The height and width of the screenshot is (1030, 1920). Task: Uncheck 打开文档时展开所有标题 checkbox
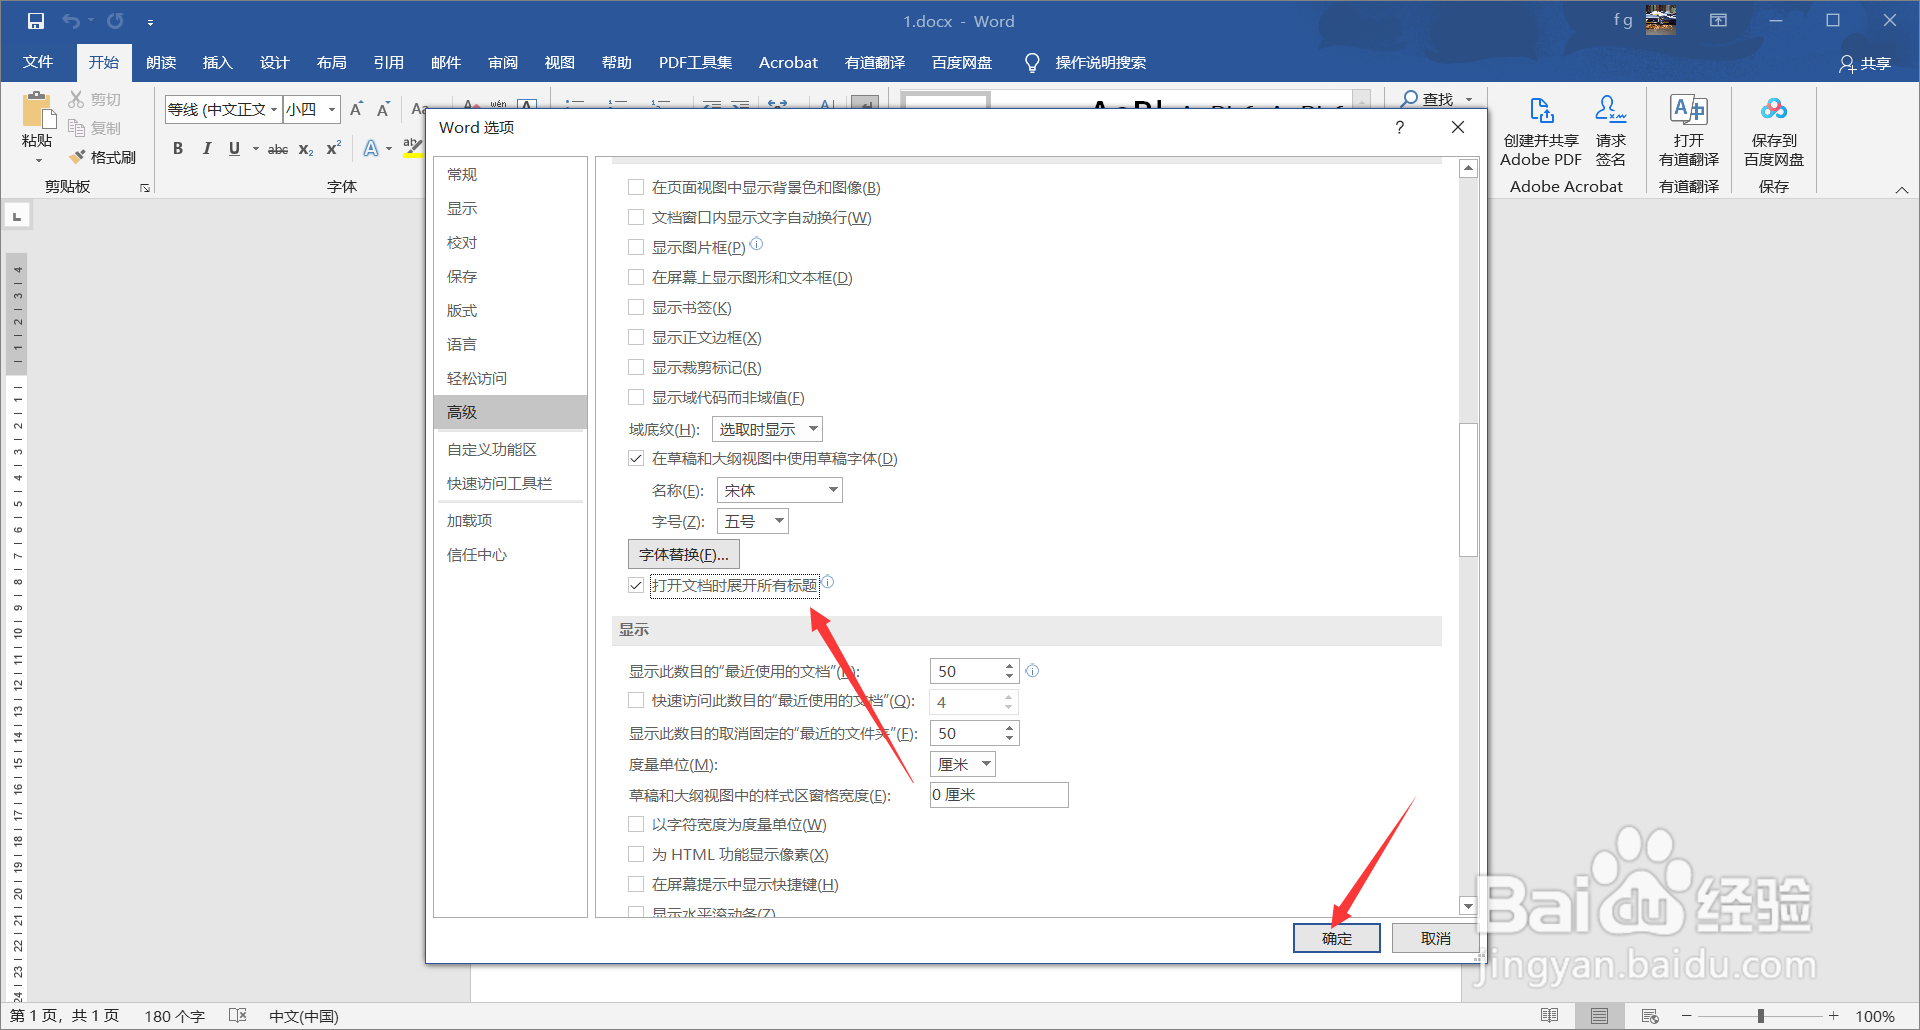pyautogui.click(x=636, y=585)
